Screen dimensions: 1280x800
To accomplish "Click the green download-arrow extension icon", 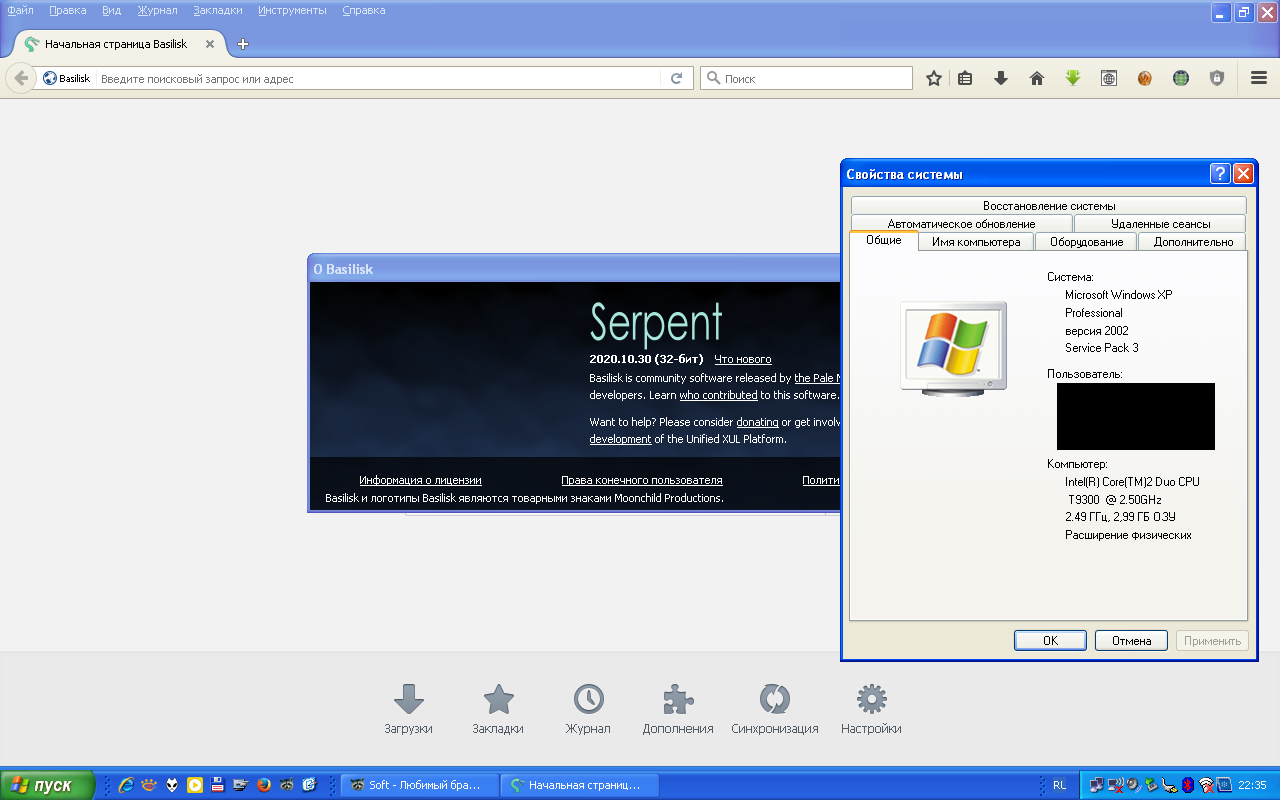I will [x=1073, y=78].
